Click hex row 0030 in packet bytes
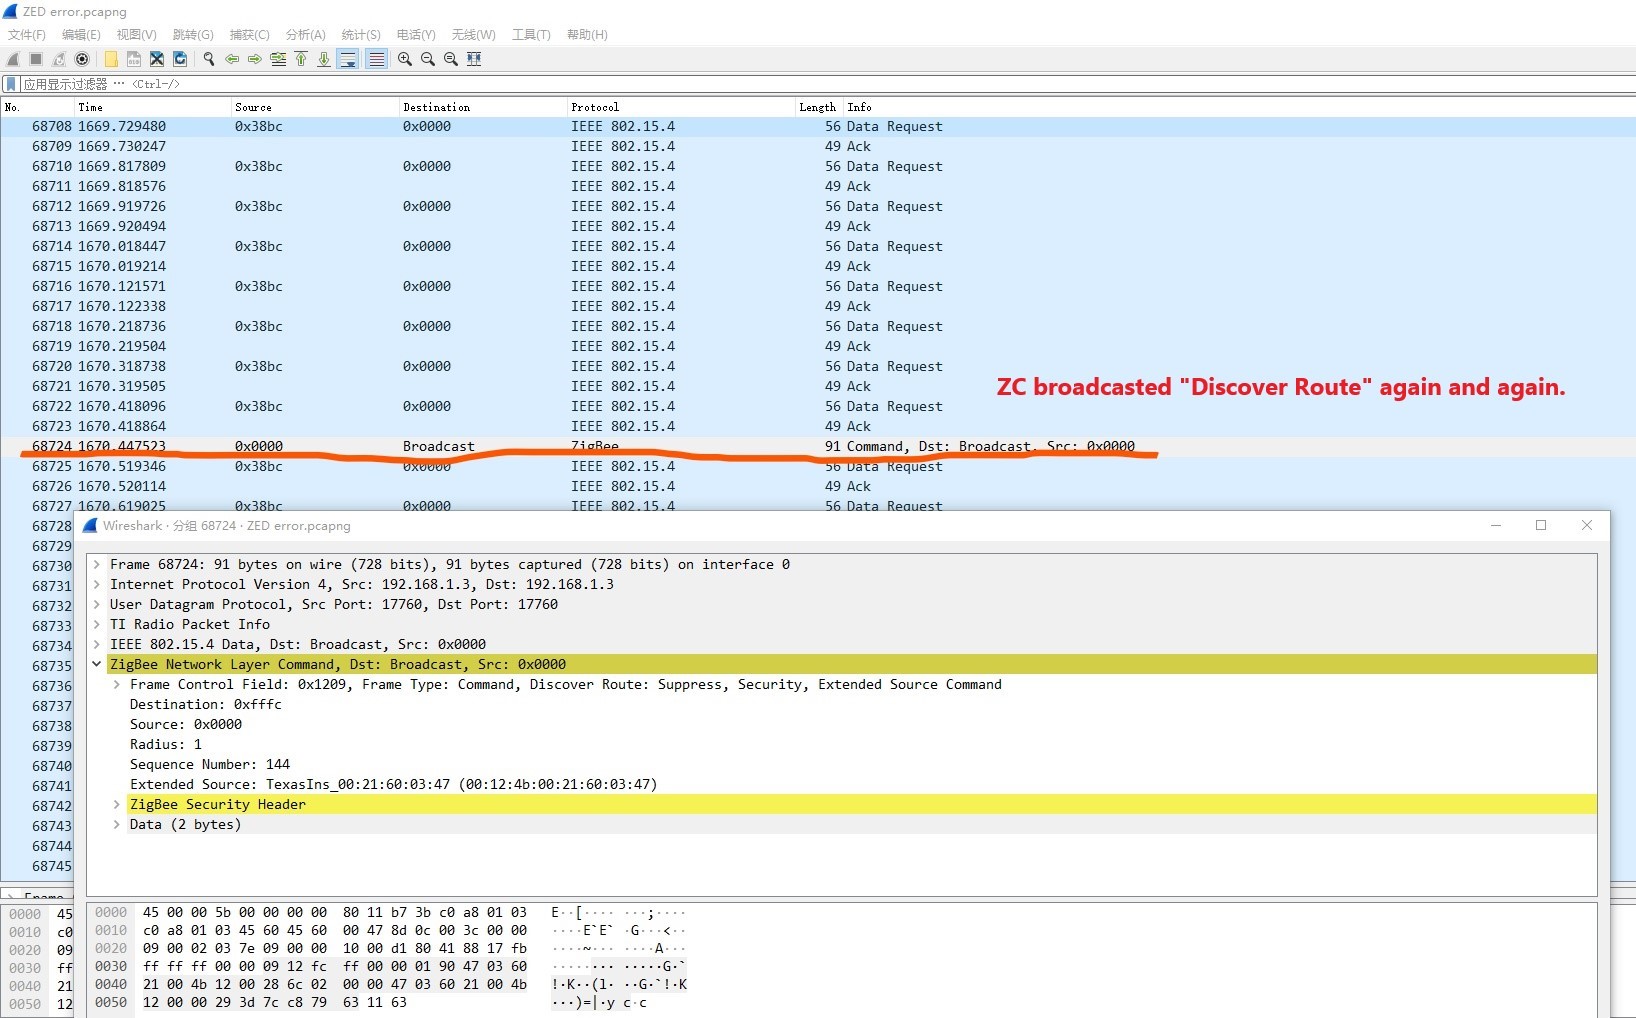This screenshot has height=1018, width=1636. [x=390, y=966]
